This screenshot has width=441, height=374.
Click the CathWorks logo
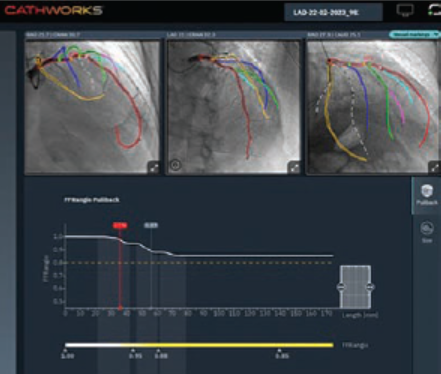point(53,10)
